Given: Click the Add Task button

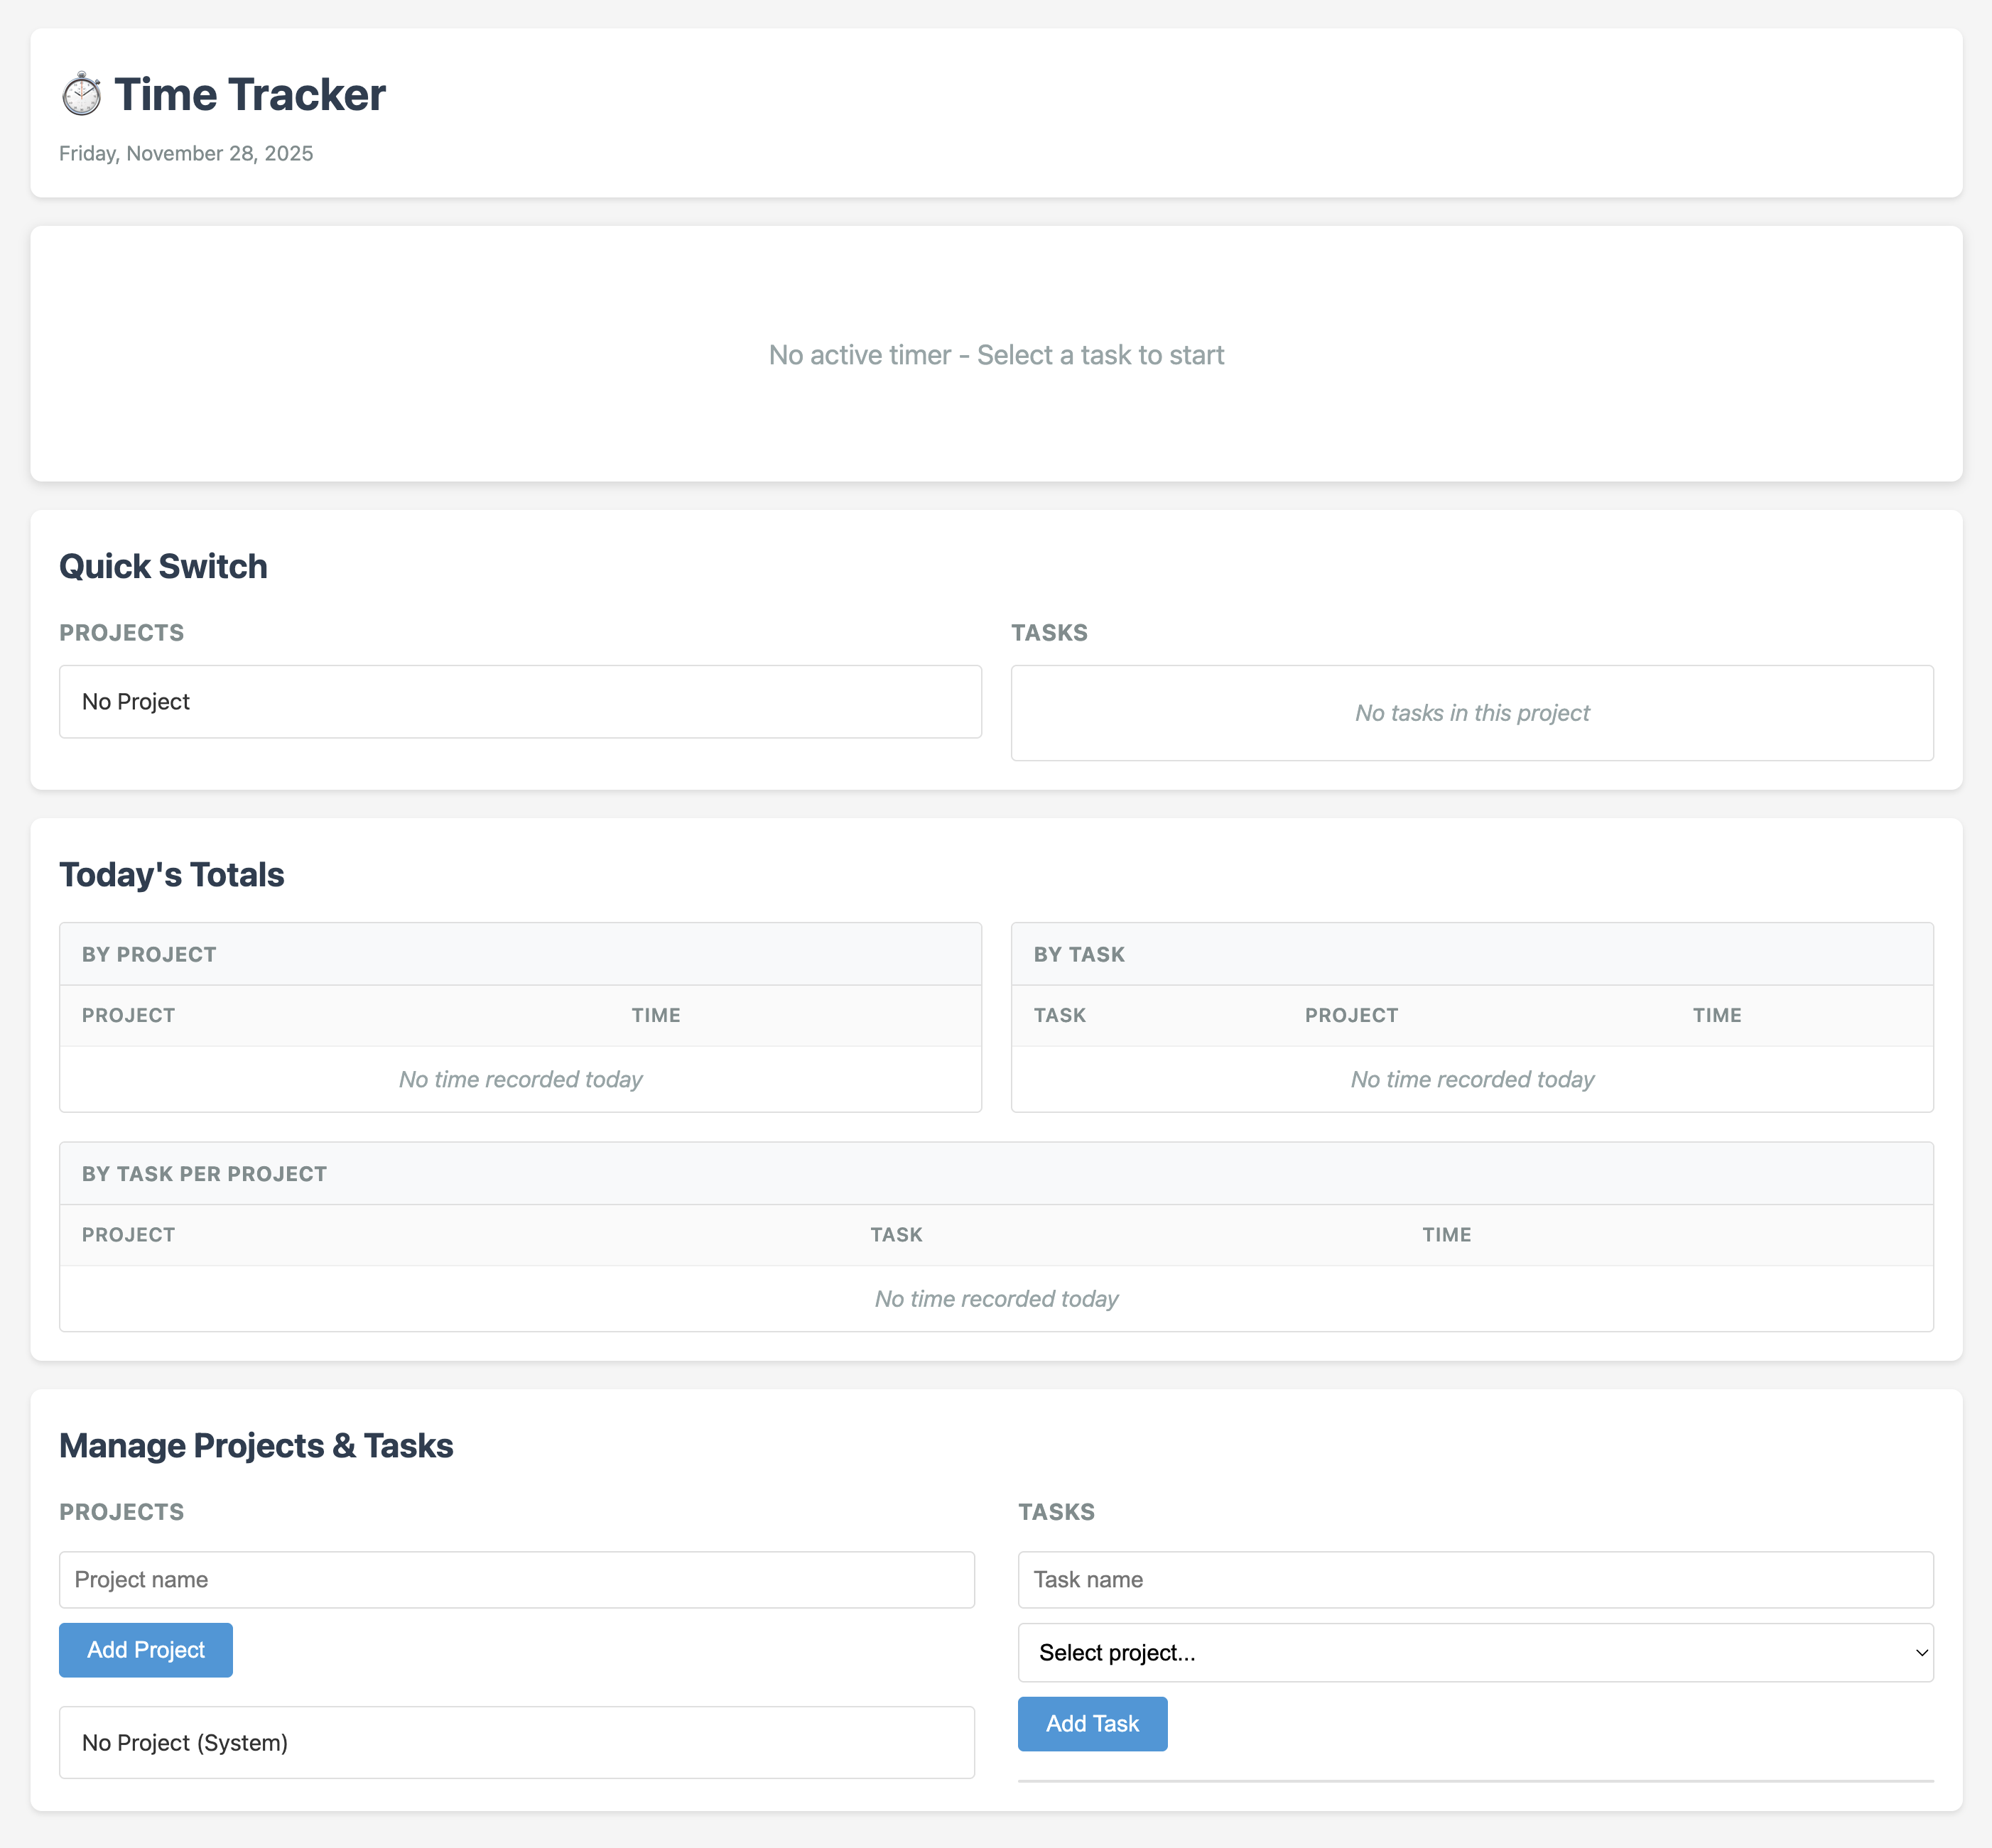Looking at the screenshot, I should pos(1092,1724).
